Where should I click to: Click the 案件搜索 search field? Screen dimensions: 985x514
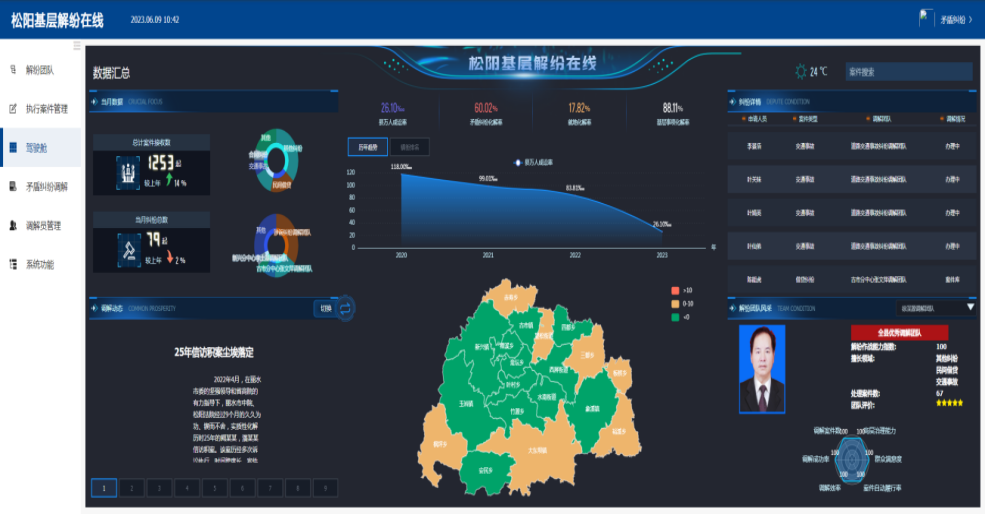pos(907,72)
